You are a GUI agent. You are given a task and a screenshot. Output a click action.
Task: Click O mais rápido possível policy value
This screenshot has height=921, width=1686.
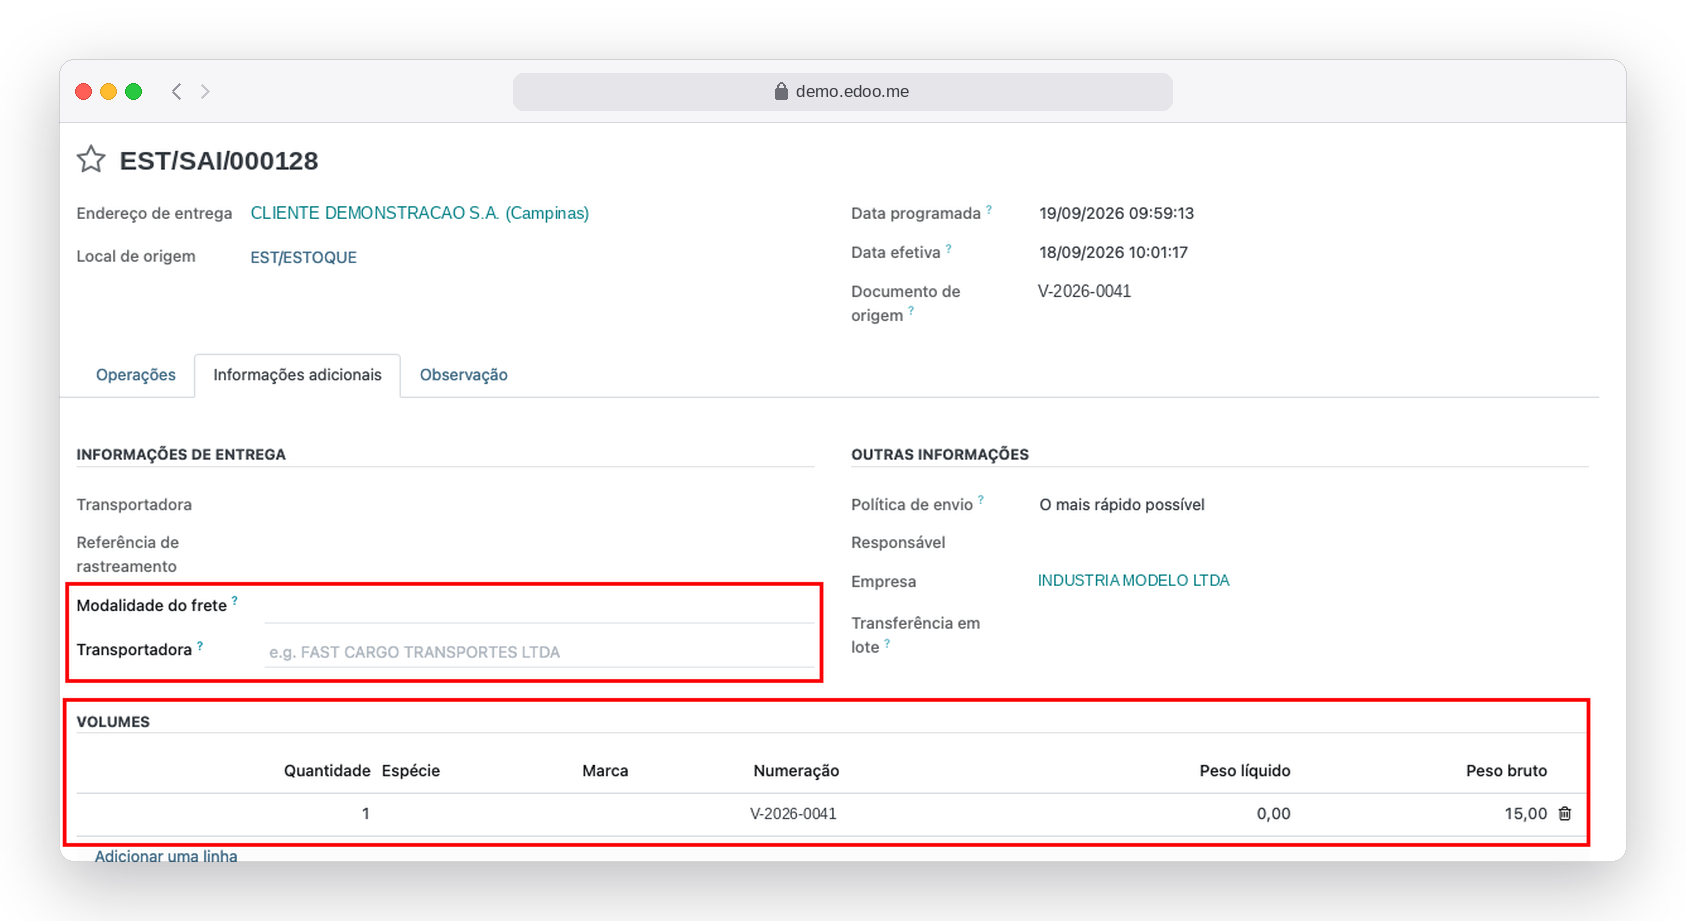1122,505
